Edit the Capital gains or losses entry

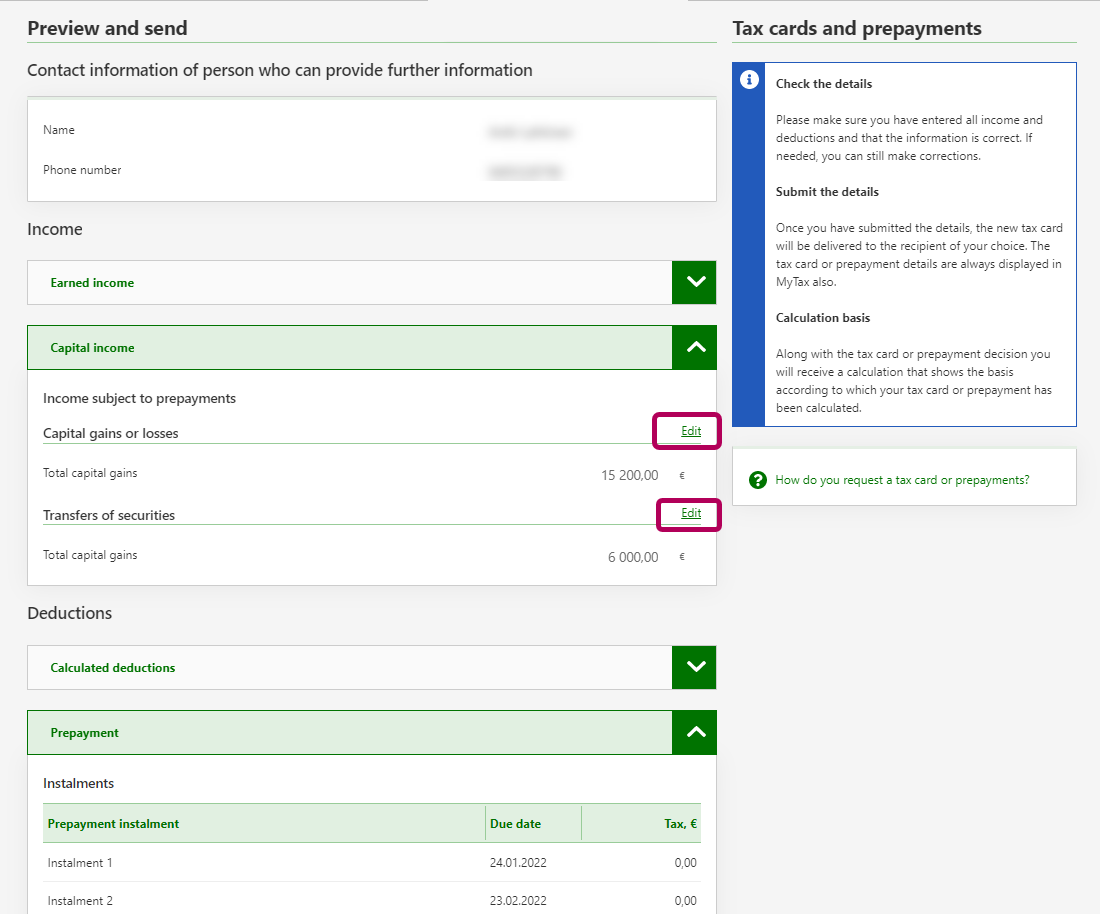(x=691, y=431)
